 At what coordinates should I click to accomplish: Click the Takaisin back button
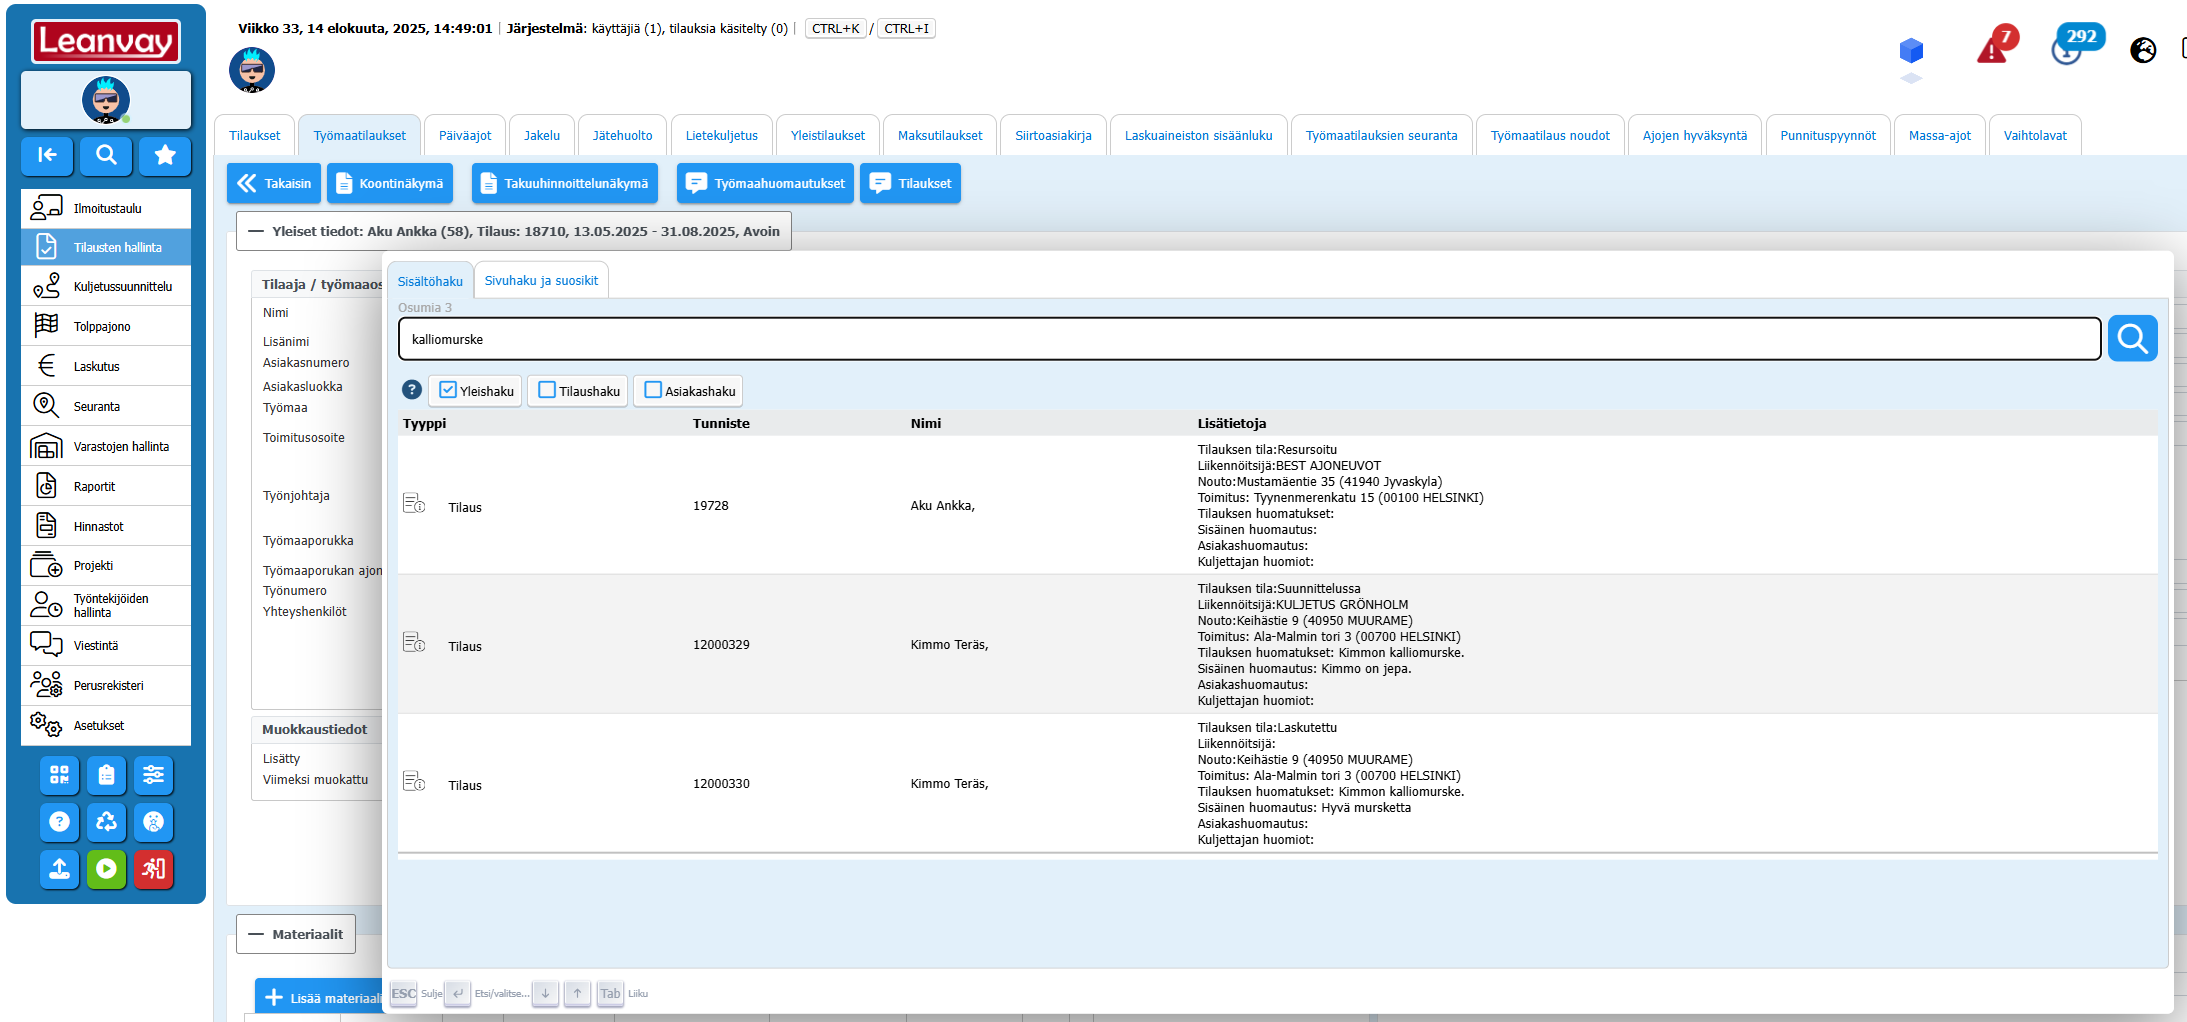[274, 183]
